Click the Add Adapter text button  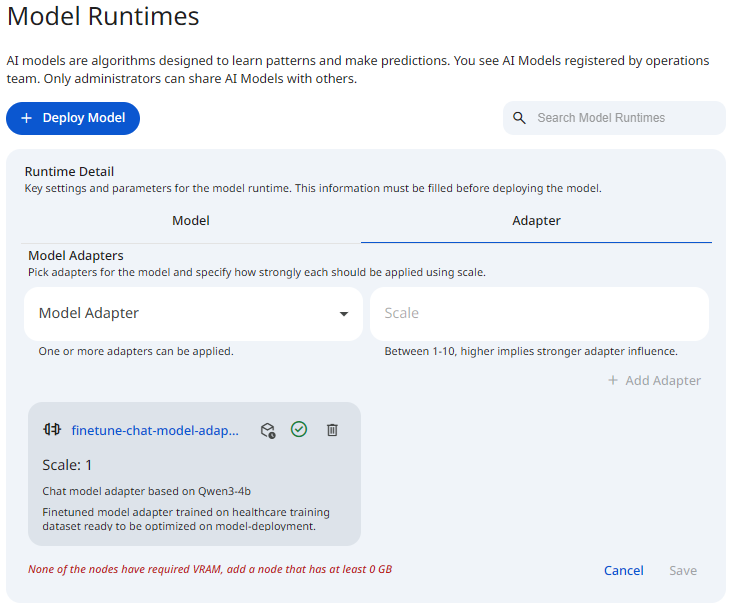[663, 381]
